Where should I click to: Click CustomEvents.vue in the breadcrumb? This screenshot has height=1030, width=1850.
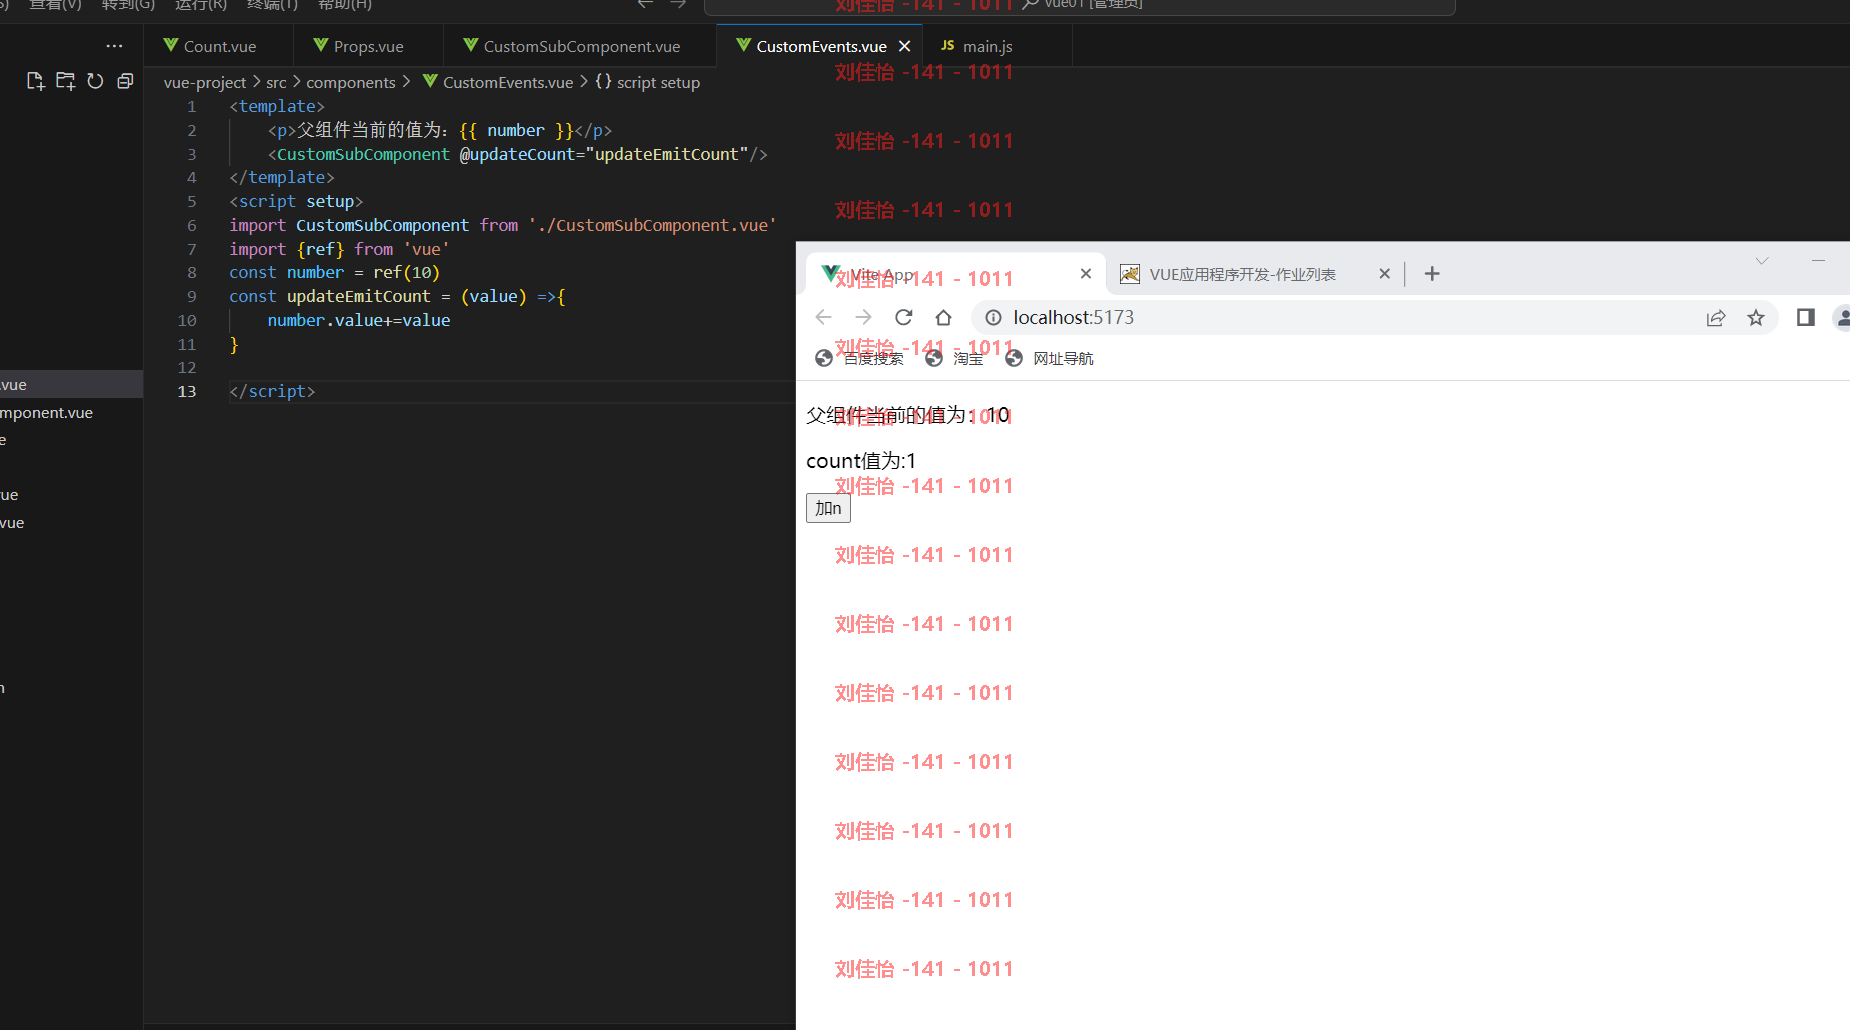[x=508, y=82]
